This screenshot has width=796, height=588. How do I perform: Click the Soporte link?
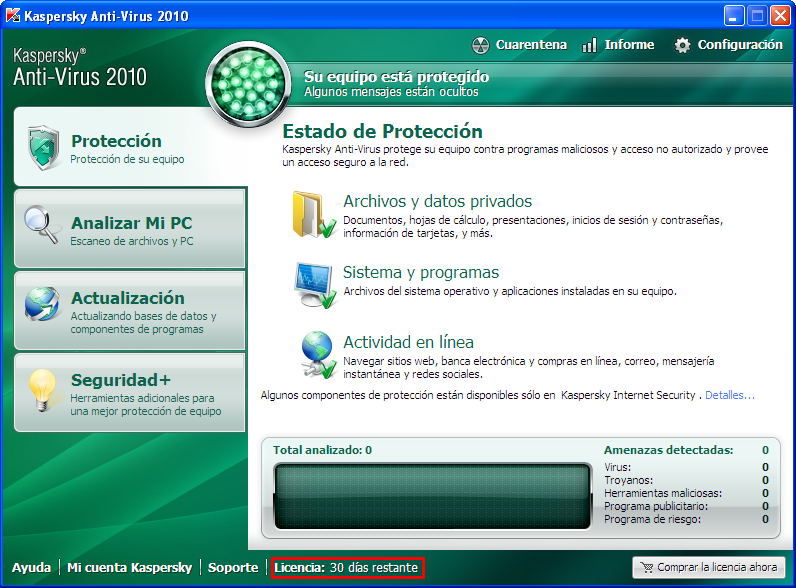point(233,567)
